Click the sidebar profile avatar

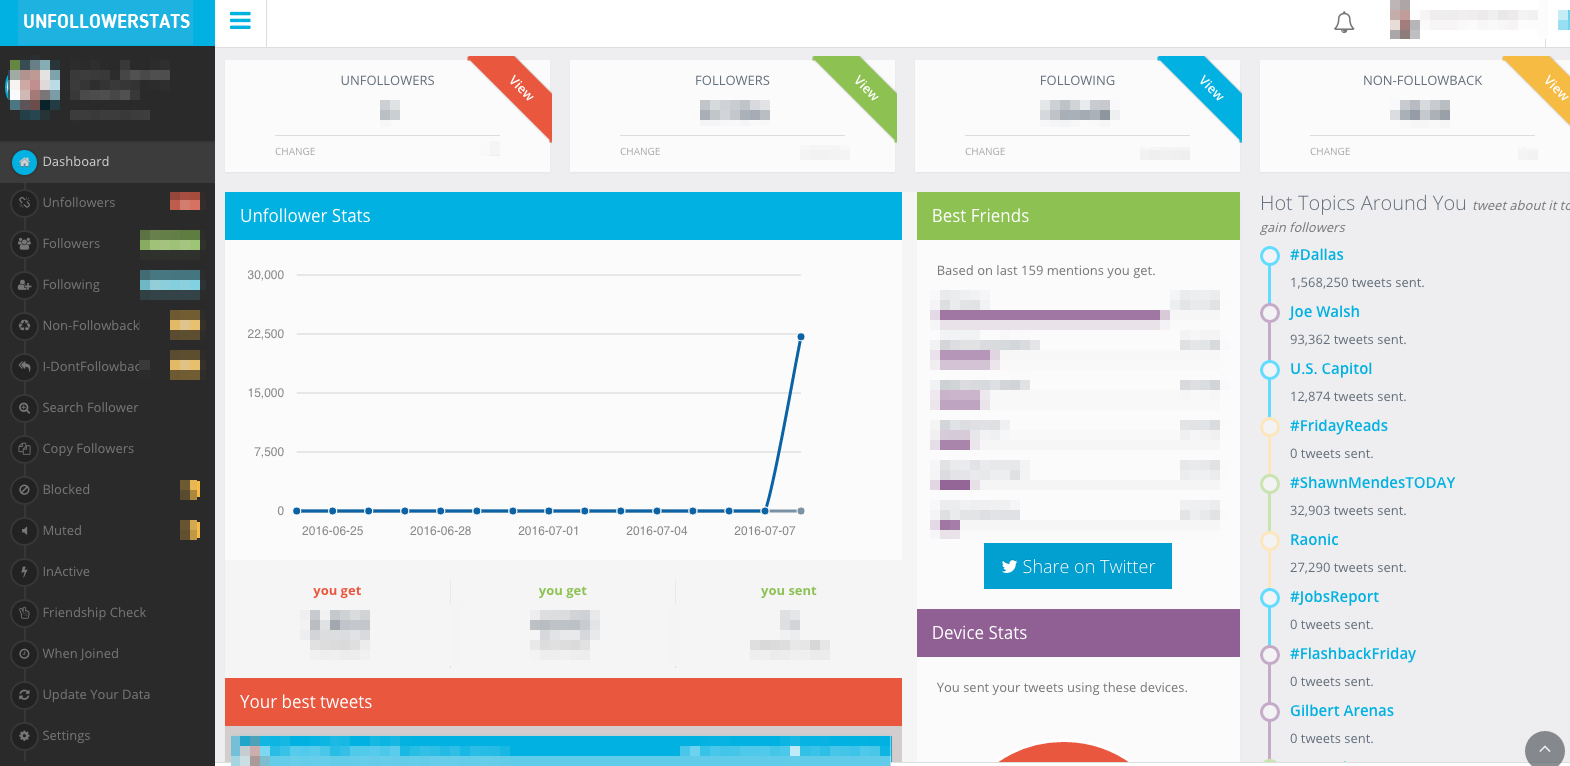[33, 89]
